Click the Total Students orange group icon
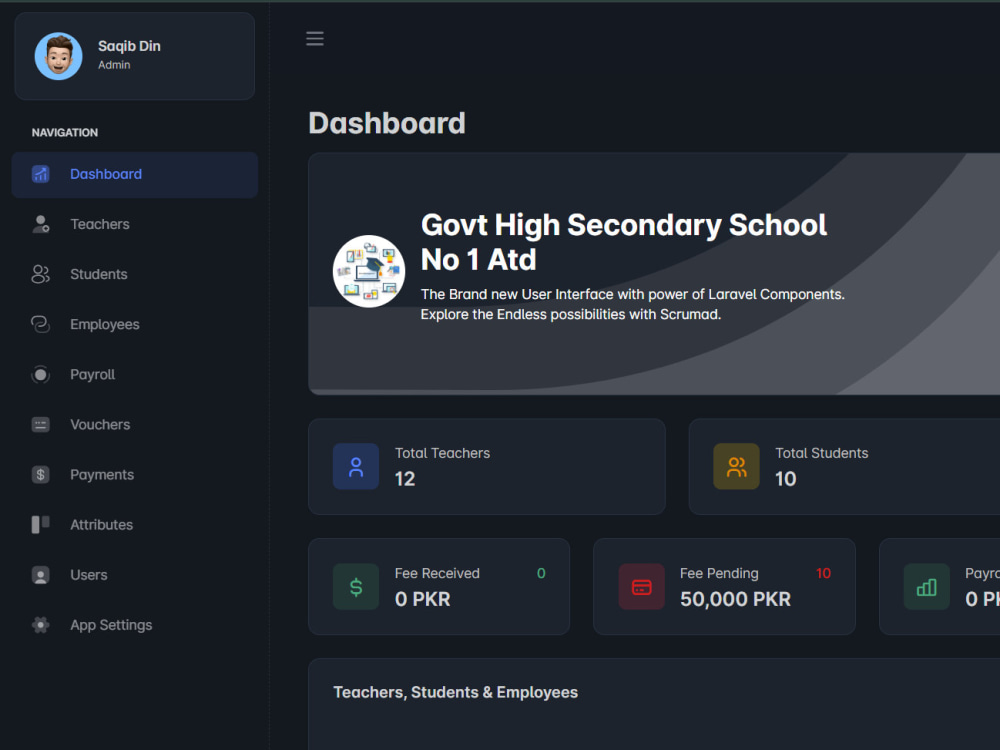 [x=736, y=466]
